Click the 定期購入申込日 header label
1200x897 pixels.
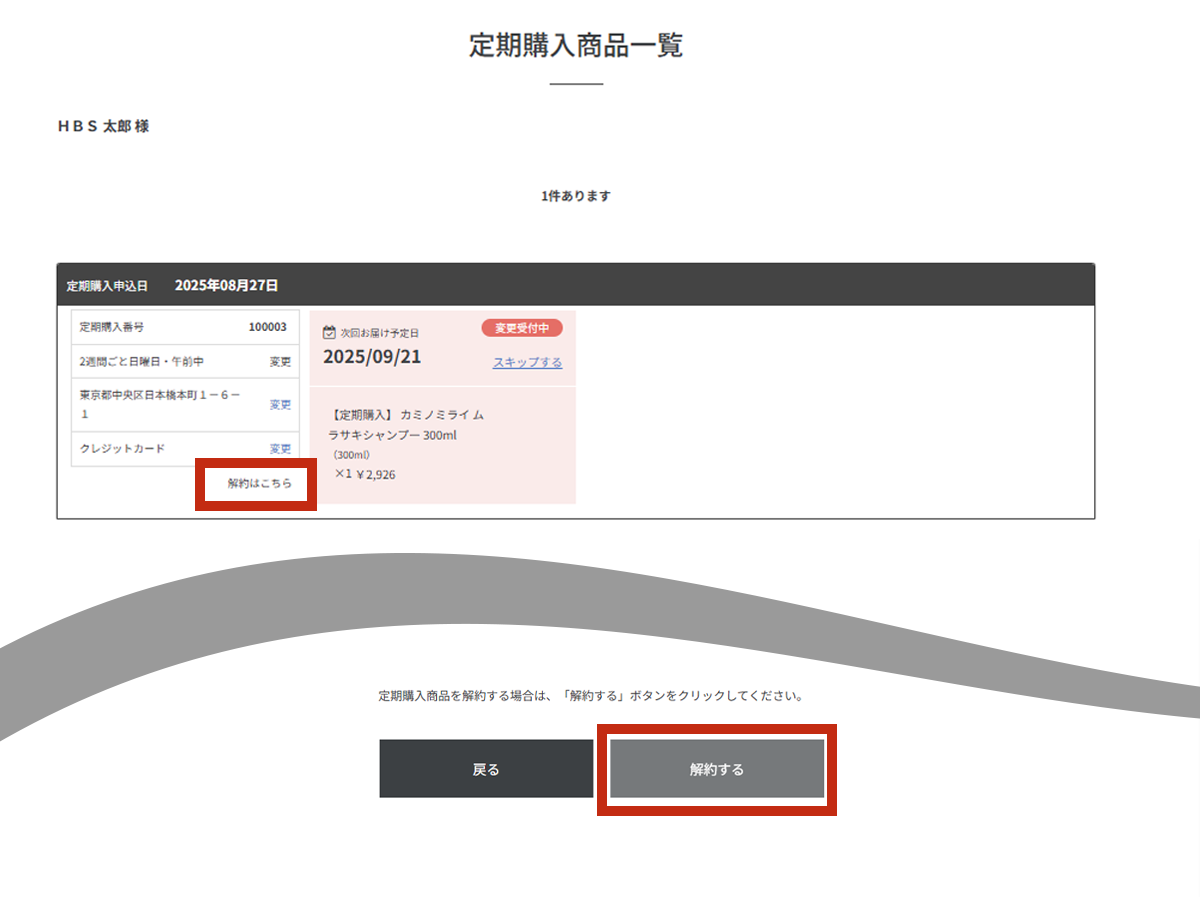point(107,286)
